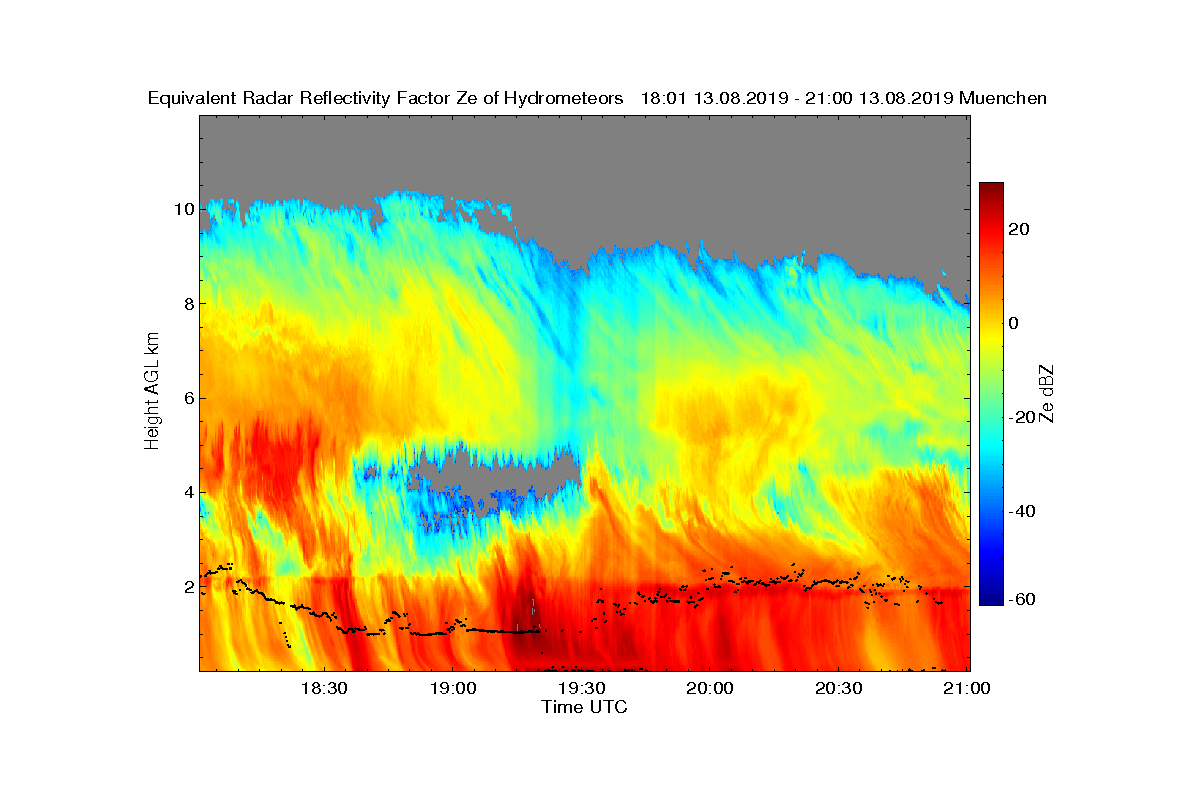Image resolution: width=1200 pixels, height=800 pixels.
Task: Click the 19:30 time tick label
Action: 581,689
